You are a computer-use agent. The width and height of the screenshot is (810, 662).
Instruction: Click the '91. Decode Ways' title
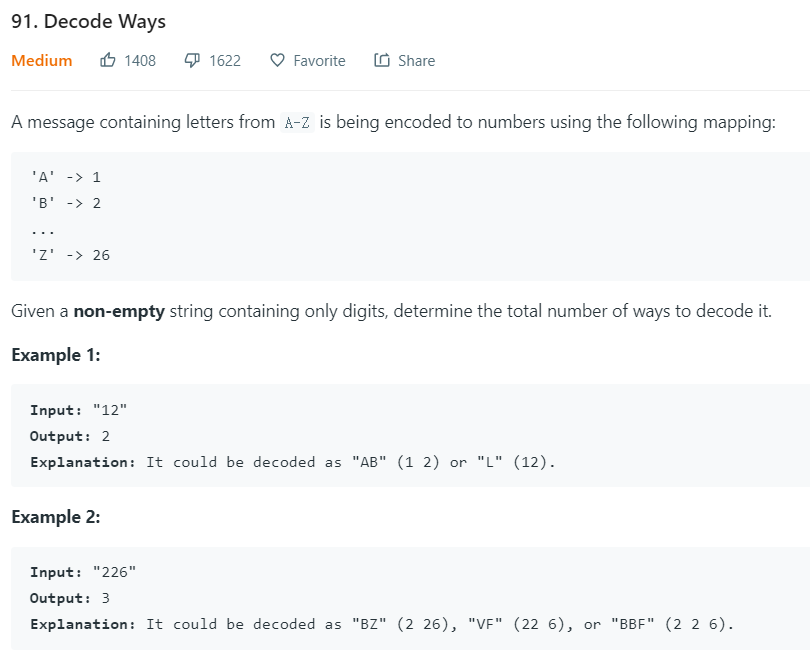click(x=88, y=22)
